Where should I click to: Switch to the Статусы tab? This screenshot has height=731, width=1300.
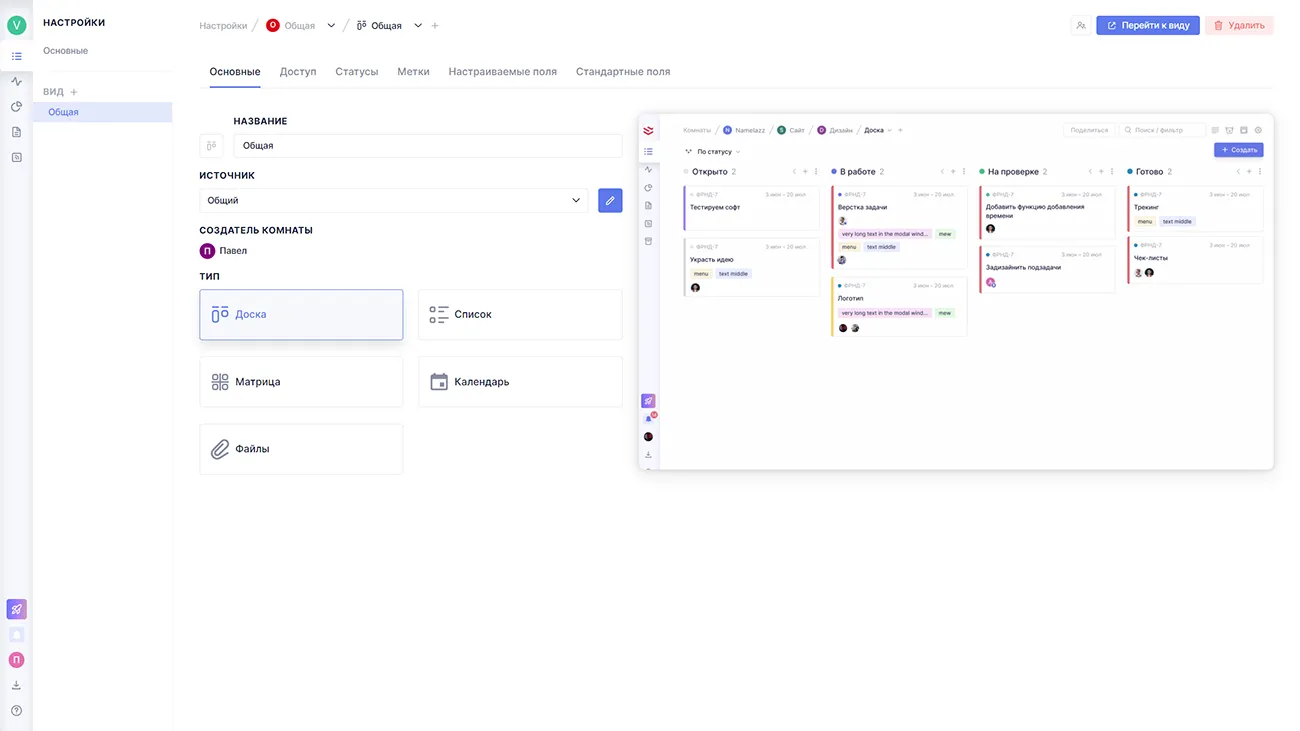click(356, 72)
